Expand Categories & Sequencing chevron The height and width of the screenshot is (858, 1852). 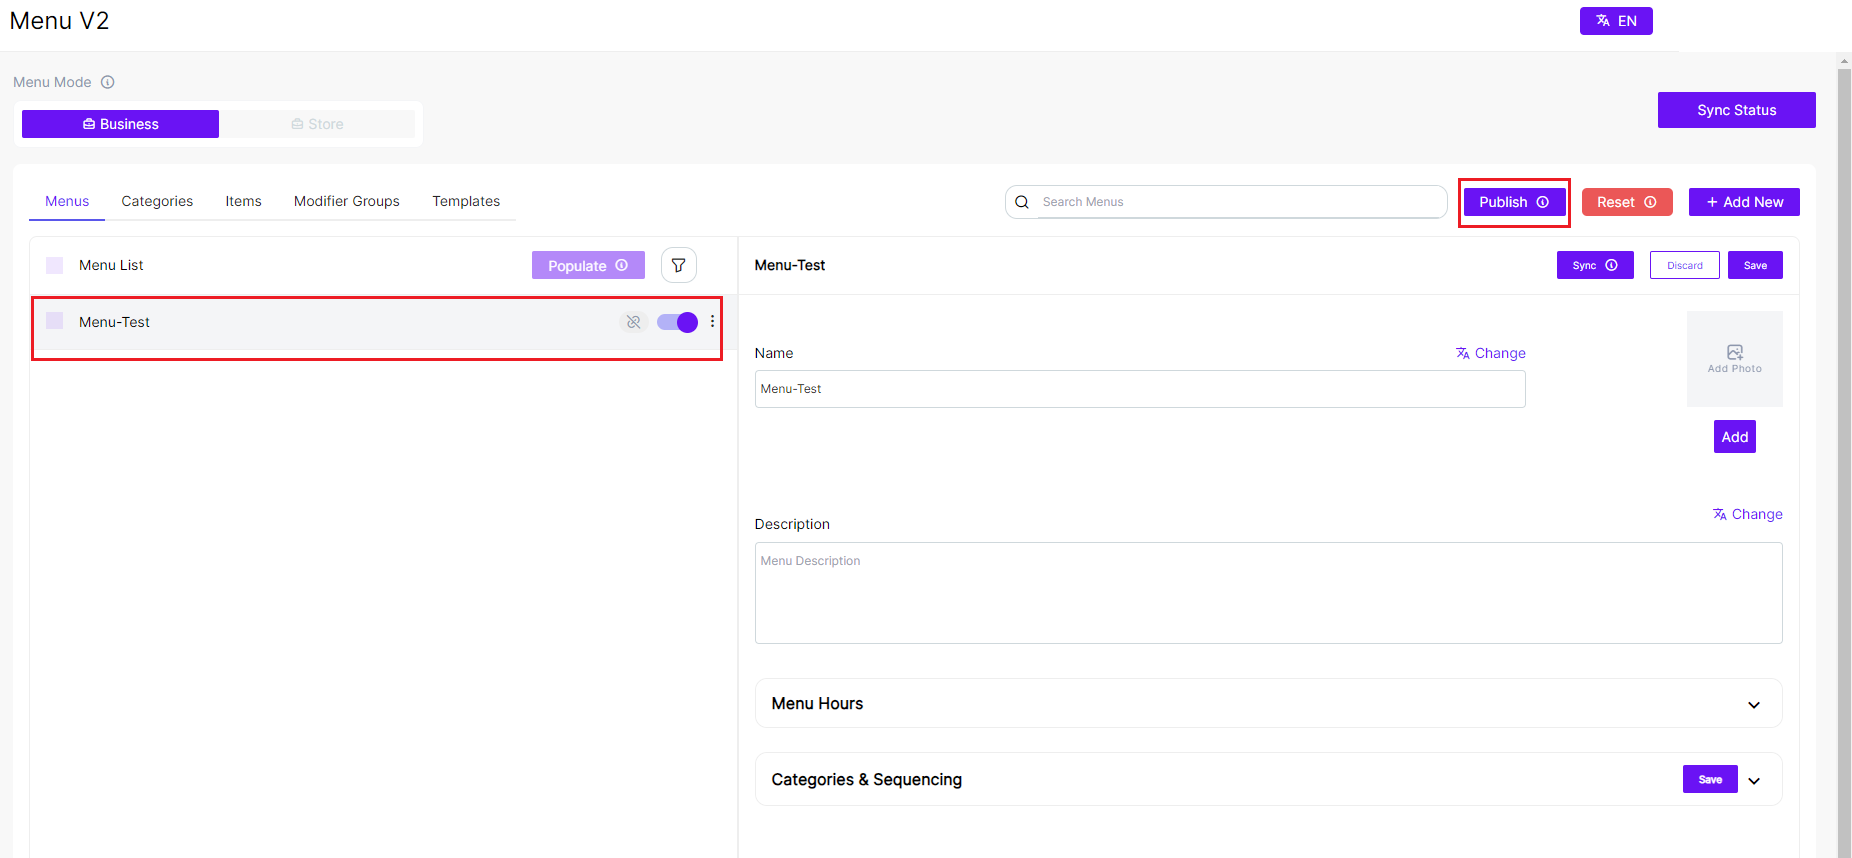(x=1754, y=780)
